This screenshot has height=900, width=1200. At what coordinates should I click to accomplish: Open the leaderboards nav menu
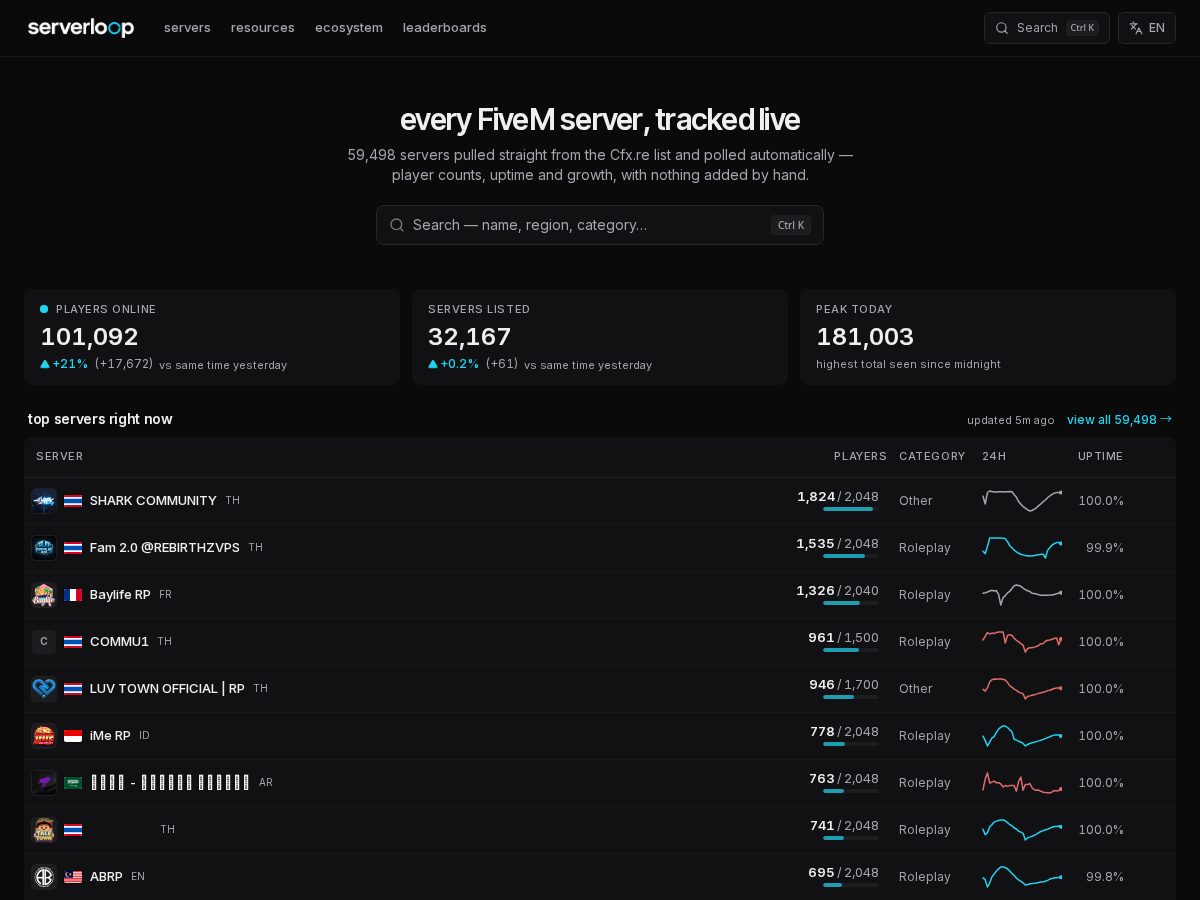tap(445, 28)
